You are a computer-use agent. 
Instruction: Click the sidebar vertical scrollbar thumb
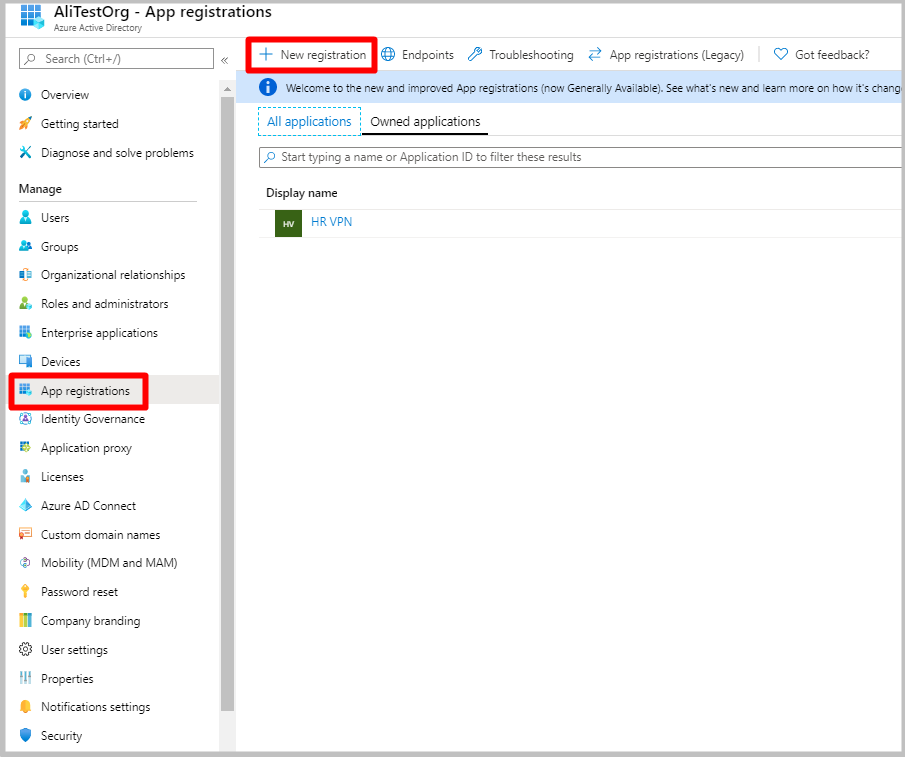pyautogui.click(x=227, y=404)
